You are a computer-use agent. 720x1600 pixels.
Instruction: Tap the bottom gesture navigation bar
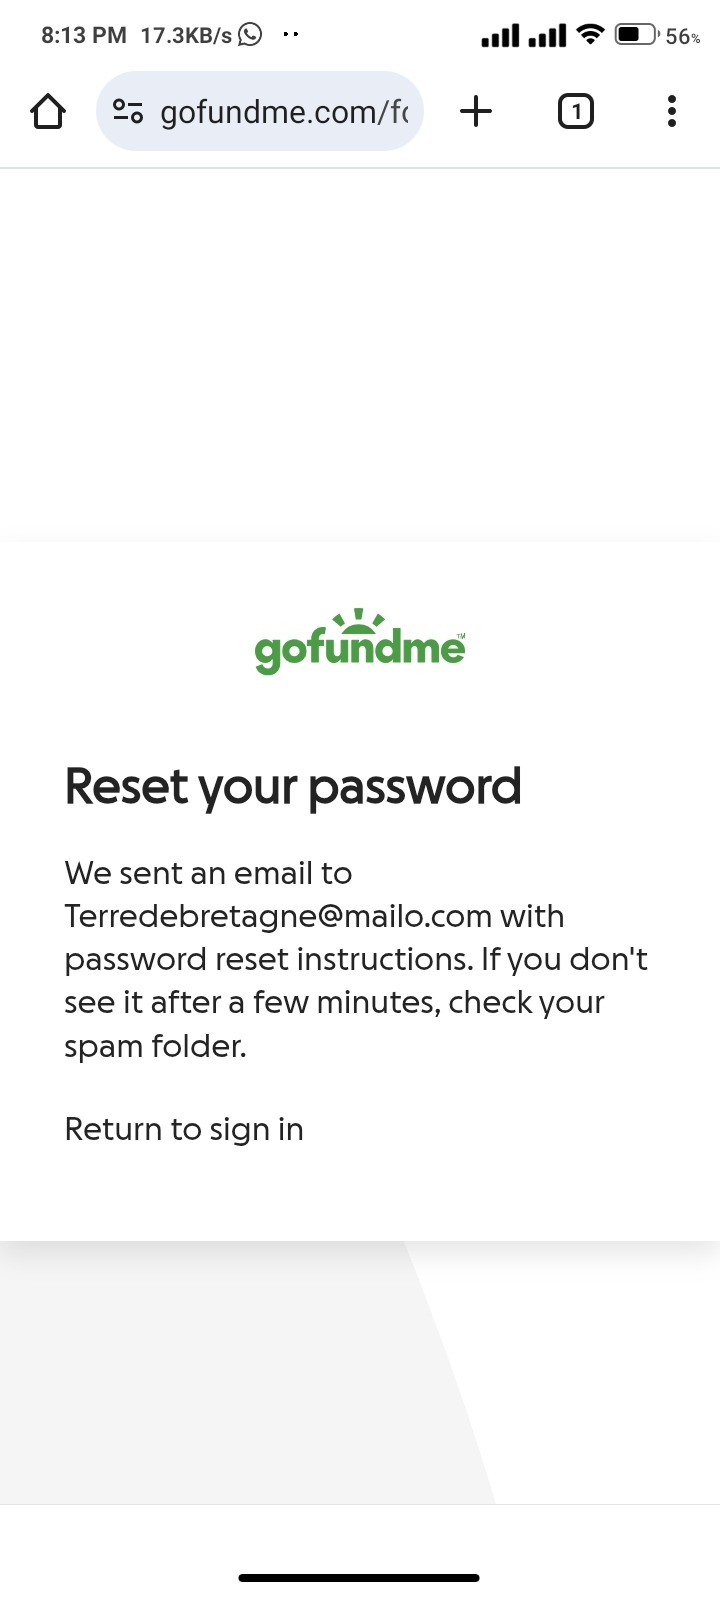359,1578
